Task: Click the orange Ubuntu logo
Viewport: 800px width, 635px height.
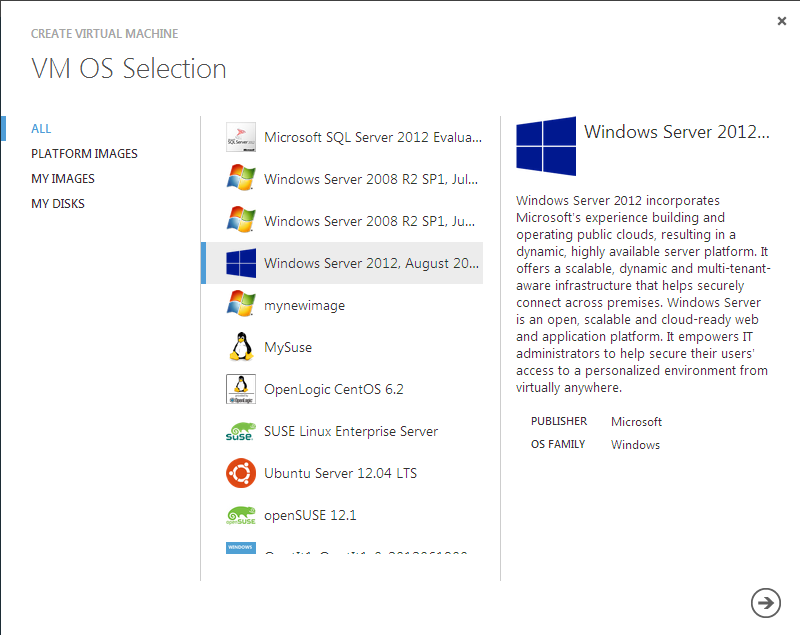Action: [241, 473]
